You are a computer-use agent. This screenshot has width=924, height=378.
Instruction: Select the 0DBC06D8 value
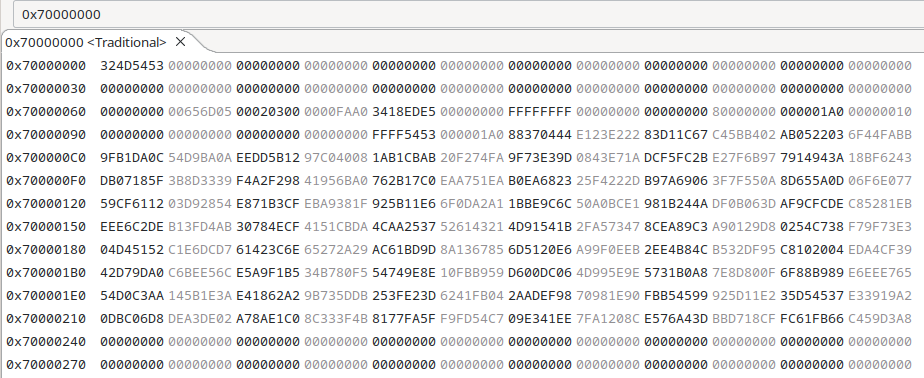coord(132,318)
